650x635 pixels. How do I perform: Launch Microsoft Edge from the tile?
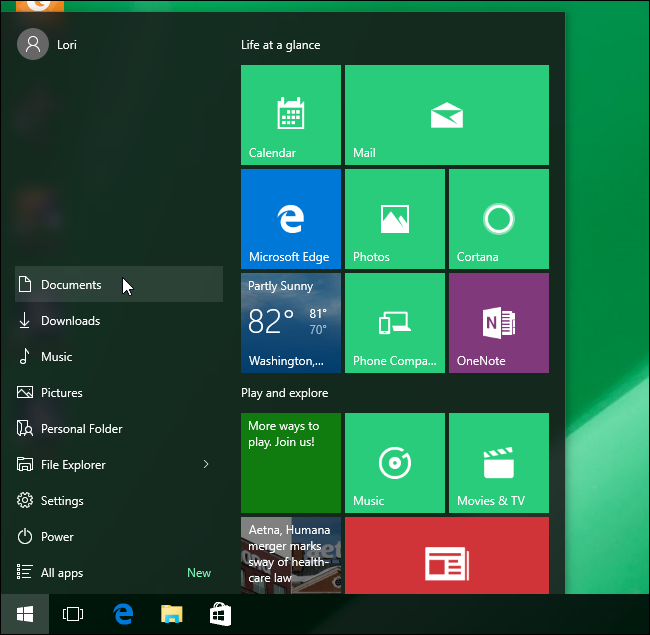click(x=290, y=219)
